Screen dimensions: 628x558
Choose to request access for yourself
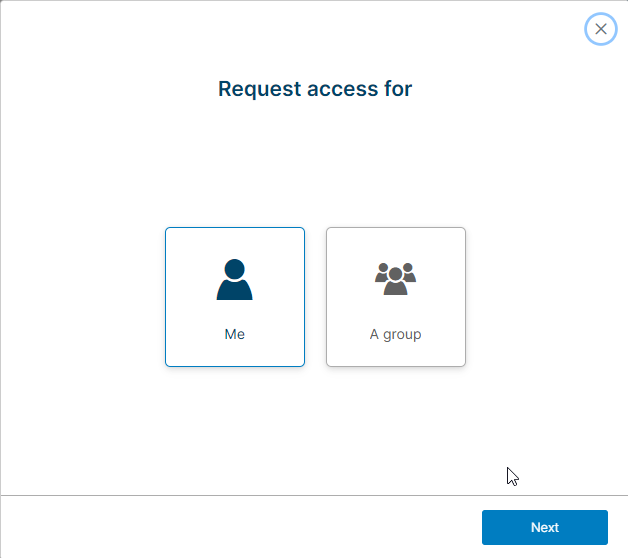[235, 297]
